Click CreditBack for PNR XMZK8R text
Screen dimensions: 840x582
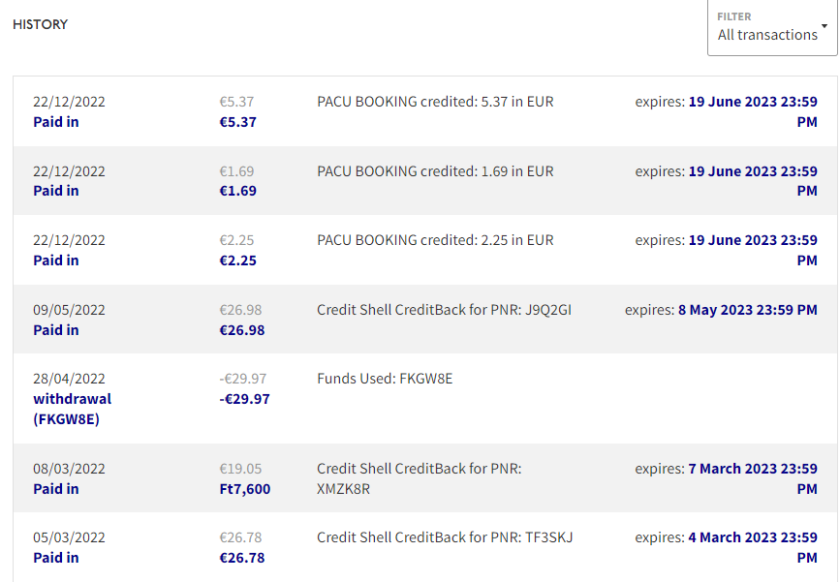point(420,478)
